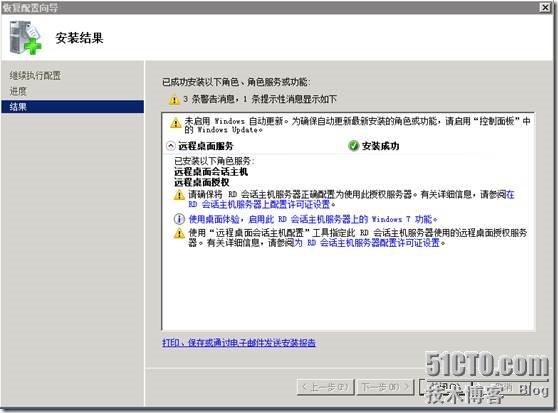The width and height of the screenshot is (558, 413).
Task: Close the wizard window with X
Action: [x=545, y=7]
